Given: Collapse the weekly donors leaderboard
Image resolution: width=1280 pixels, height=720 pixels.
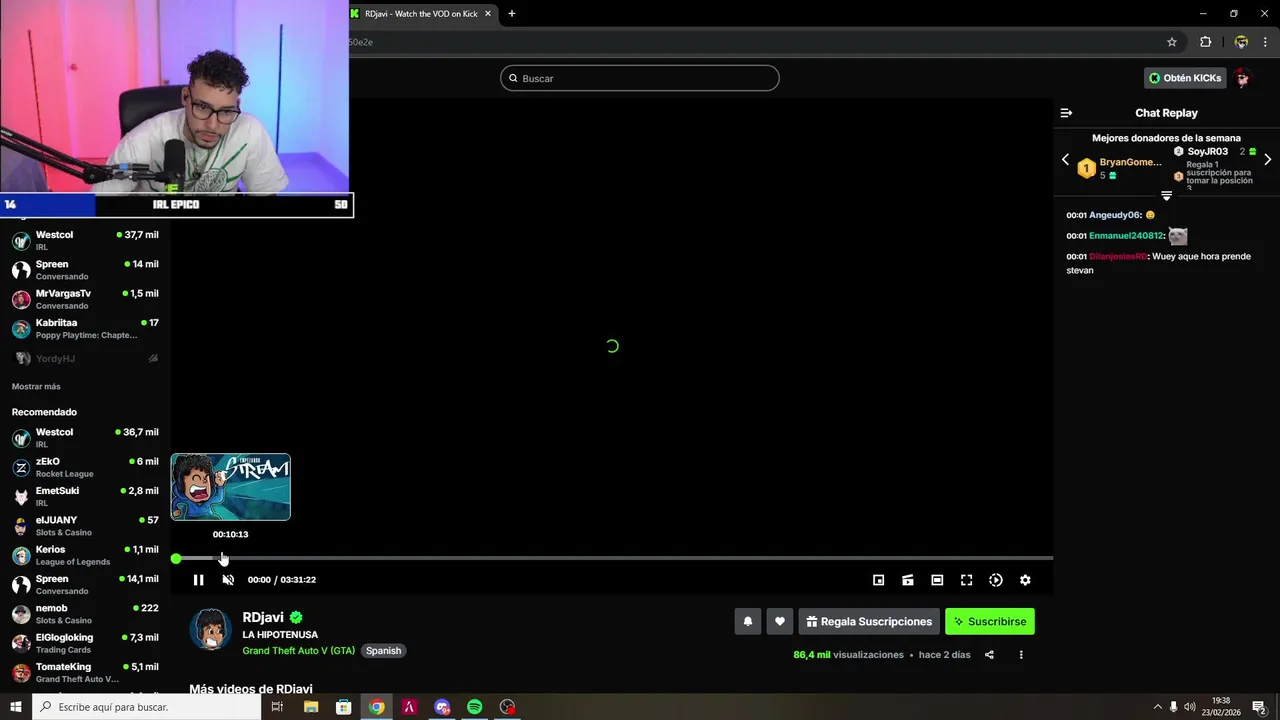Looking at the screenshot, I should coord(1166,196).
